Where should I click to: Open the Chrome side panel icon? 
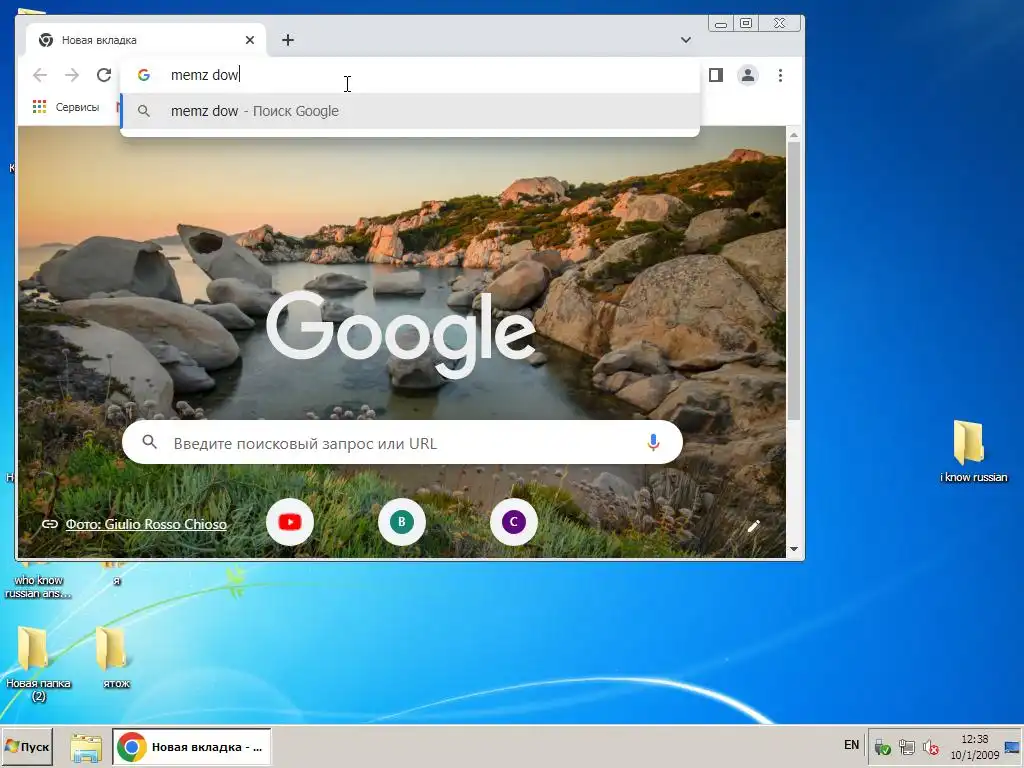point(716,75)
